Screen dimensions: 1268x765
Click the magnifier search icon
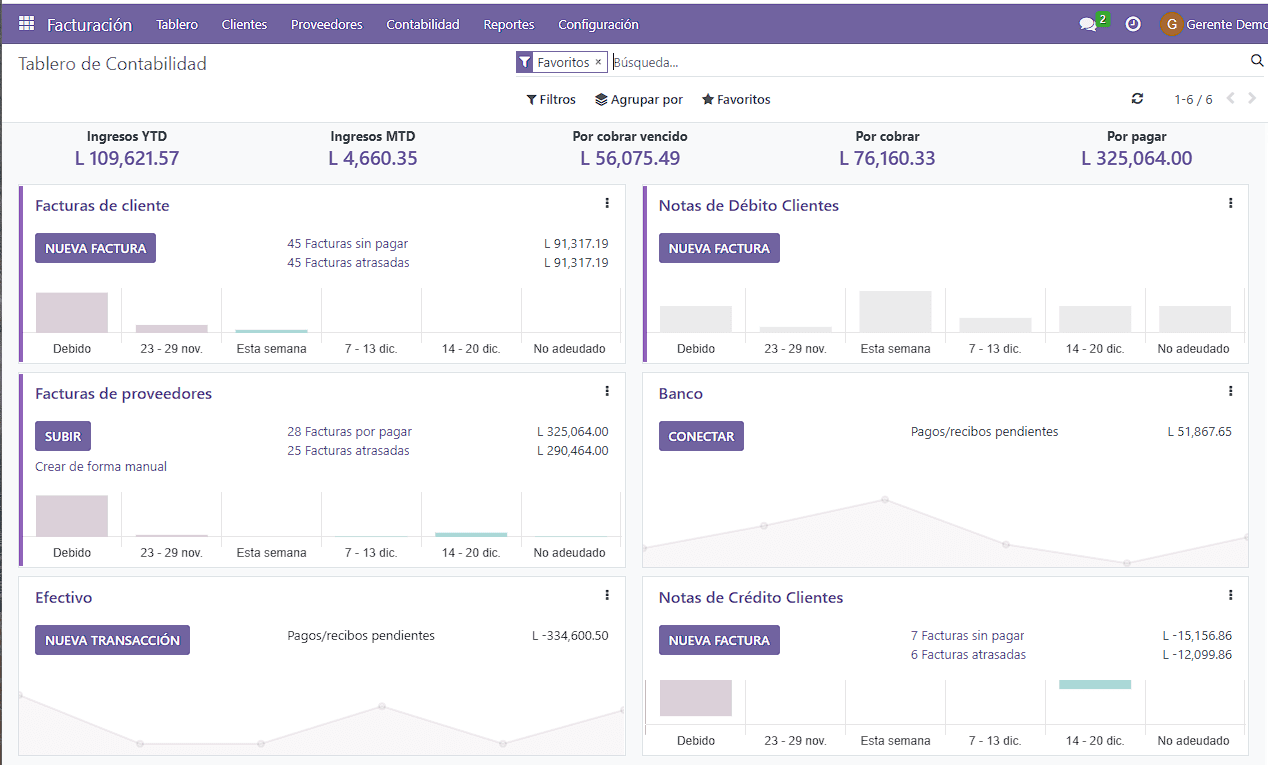tap(1256, 60)
